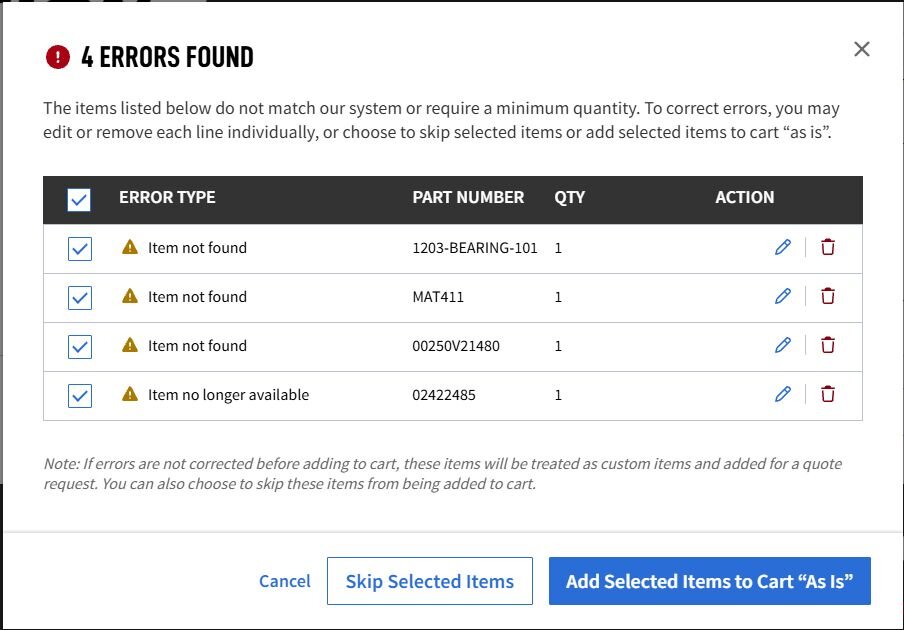Dismiss the errors dialog with the X
Image resolution: width=904 pixels, height=630 pixels.
tap(861, 48)
